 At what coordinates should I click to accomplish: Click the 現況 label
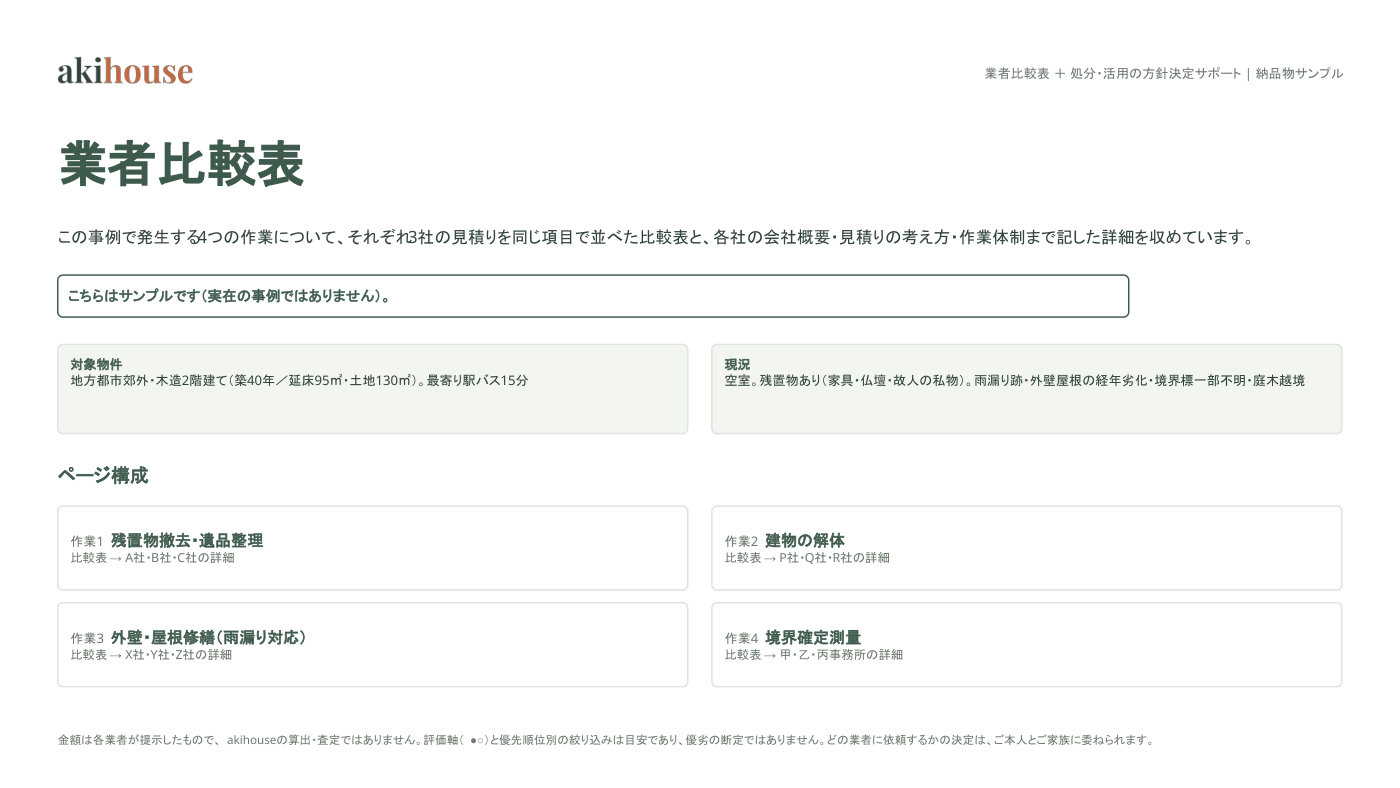[x=737, y=364]
